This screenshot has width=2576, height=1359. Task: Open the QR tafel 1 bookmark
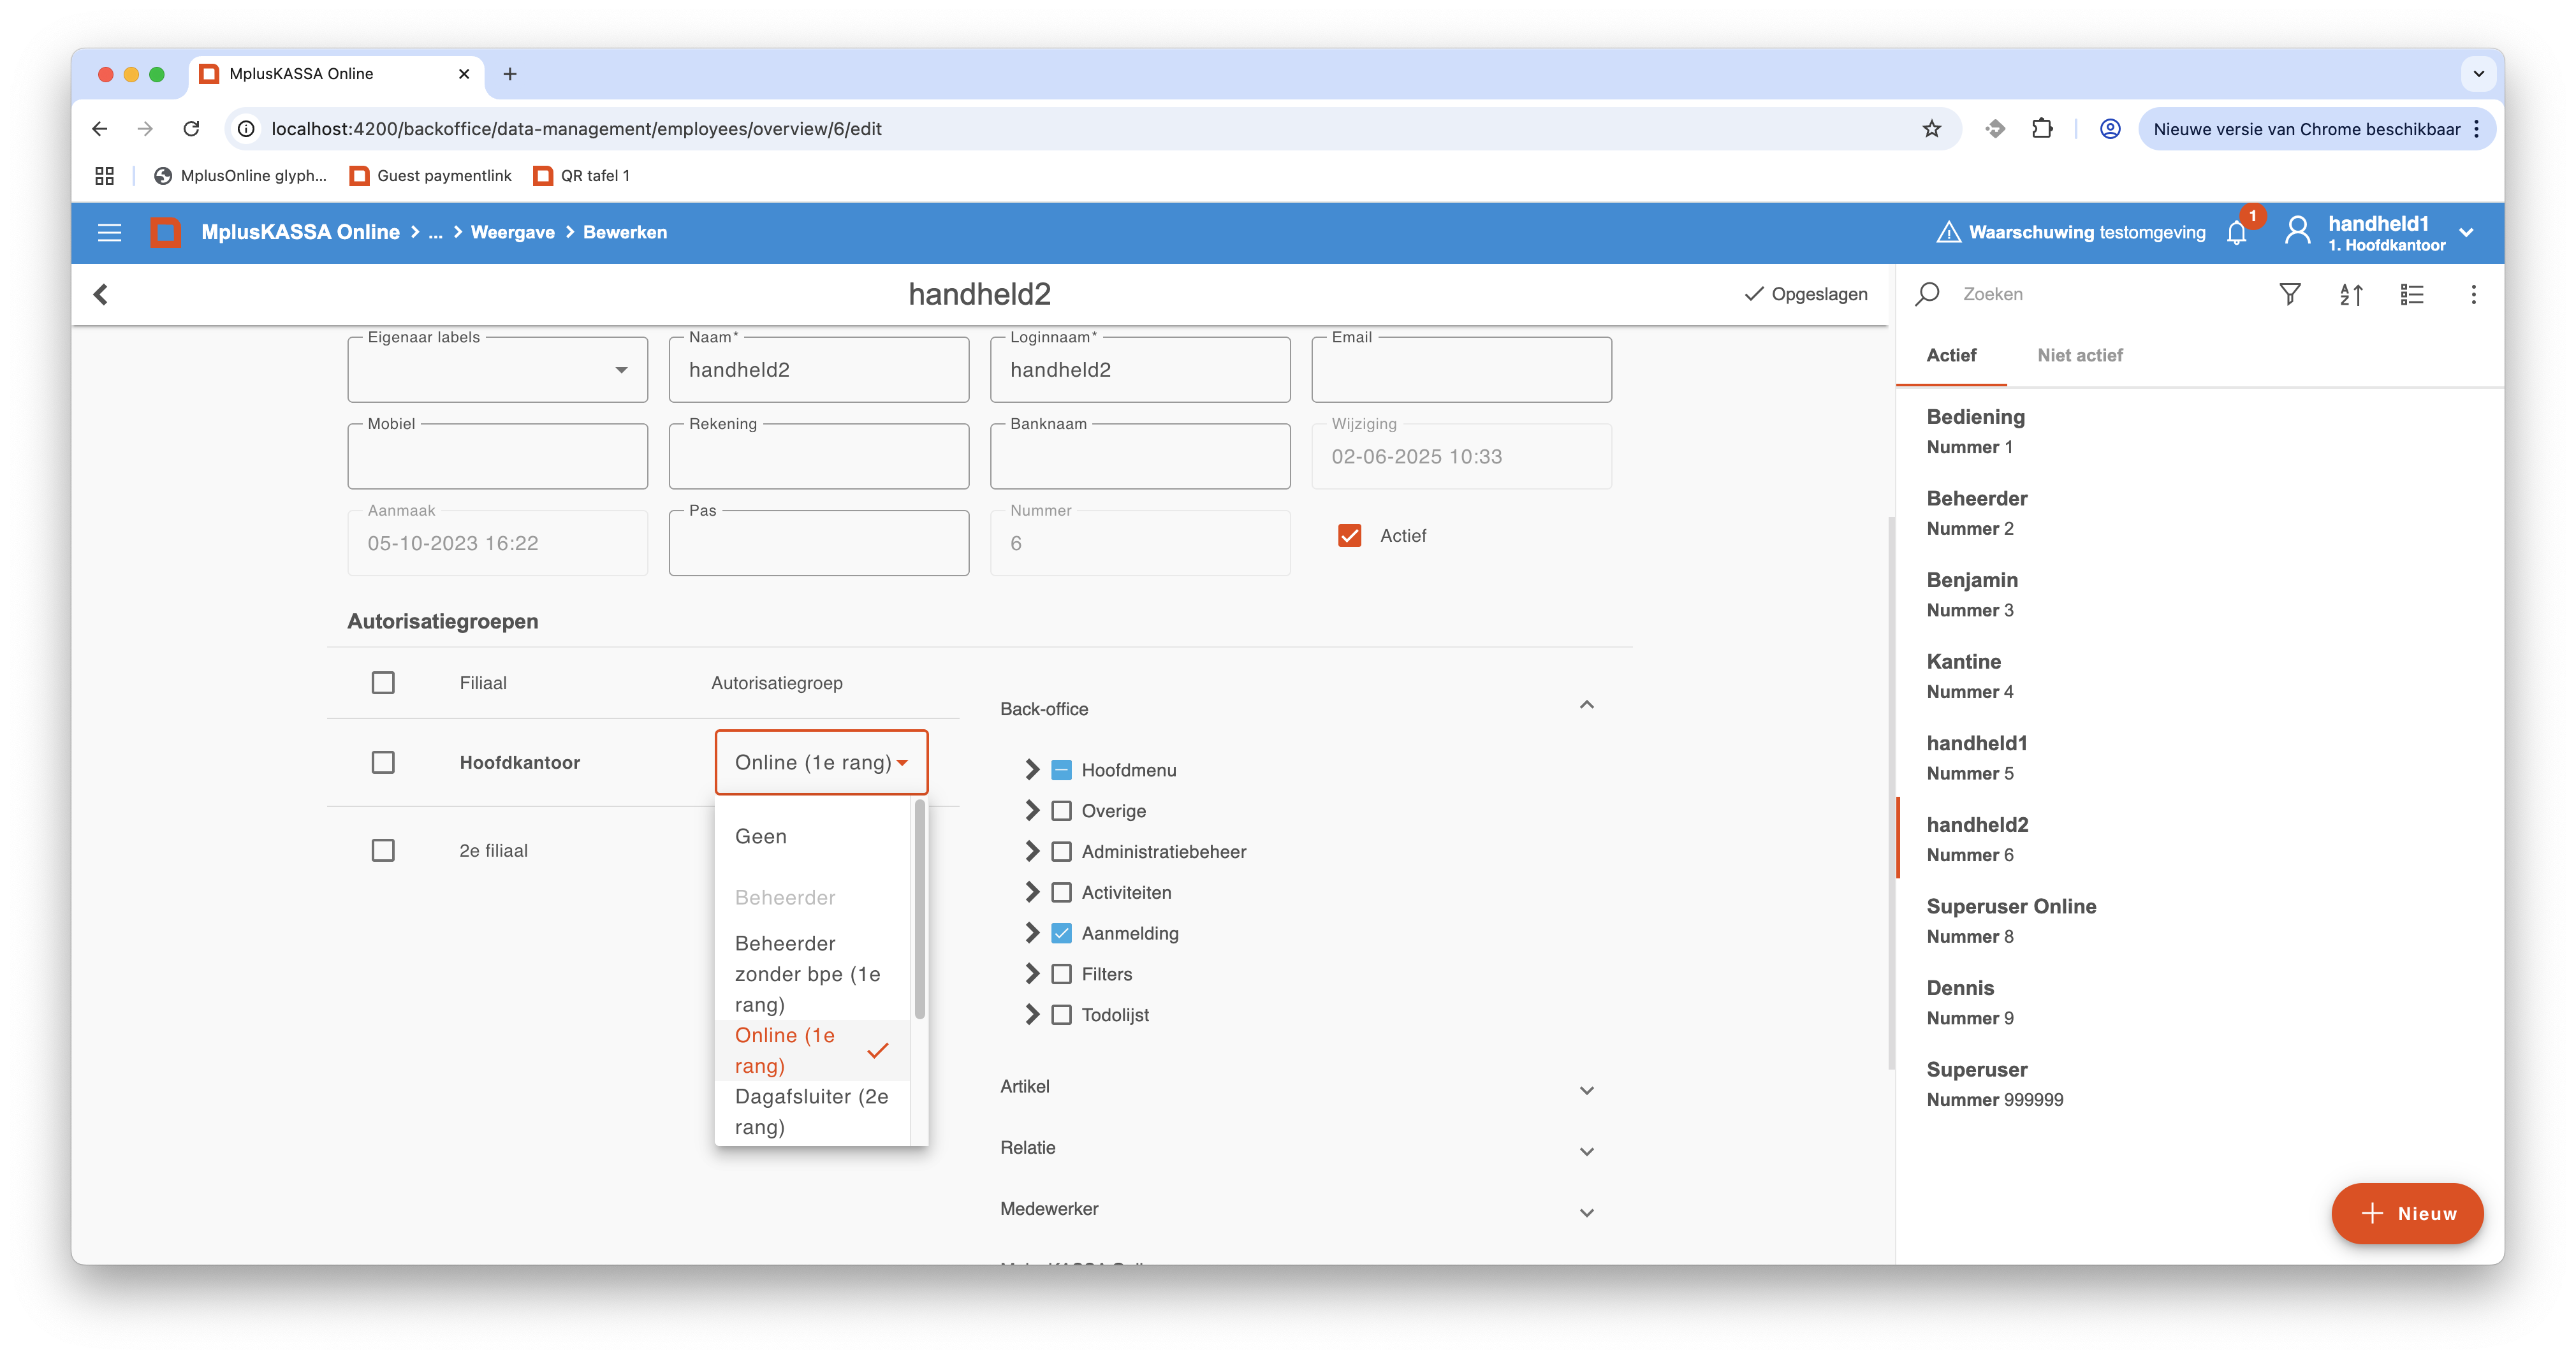pos(582,176)
